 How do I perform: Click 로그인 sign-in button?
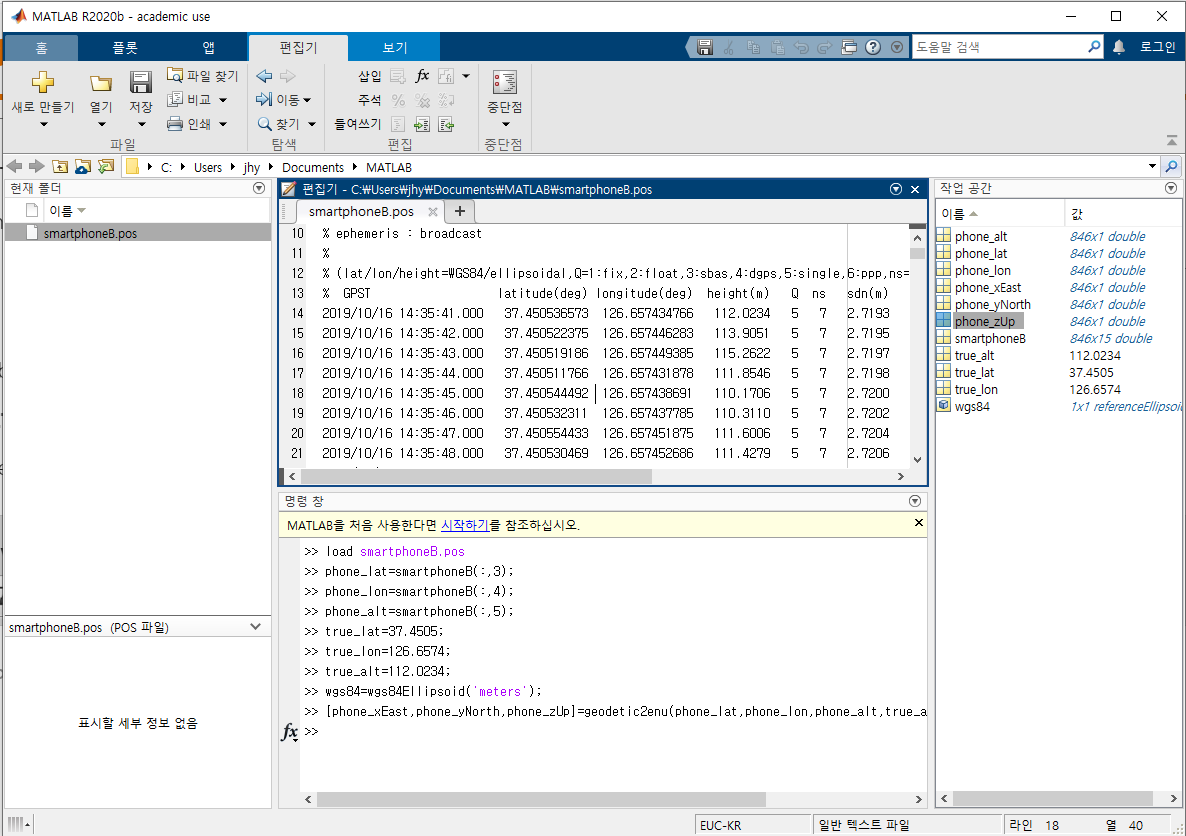(x=1157, y=47)
